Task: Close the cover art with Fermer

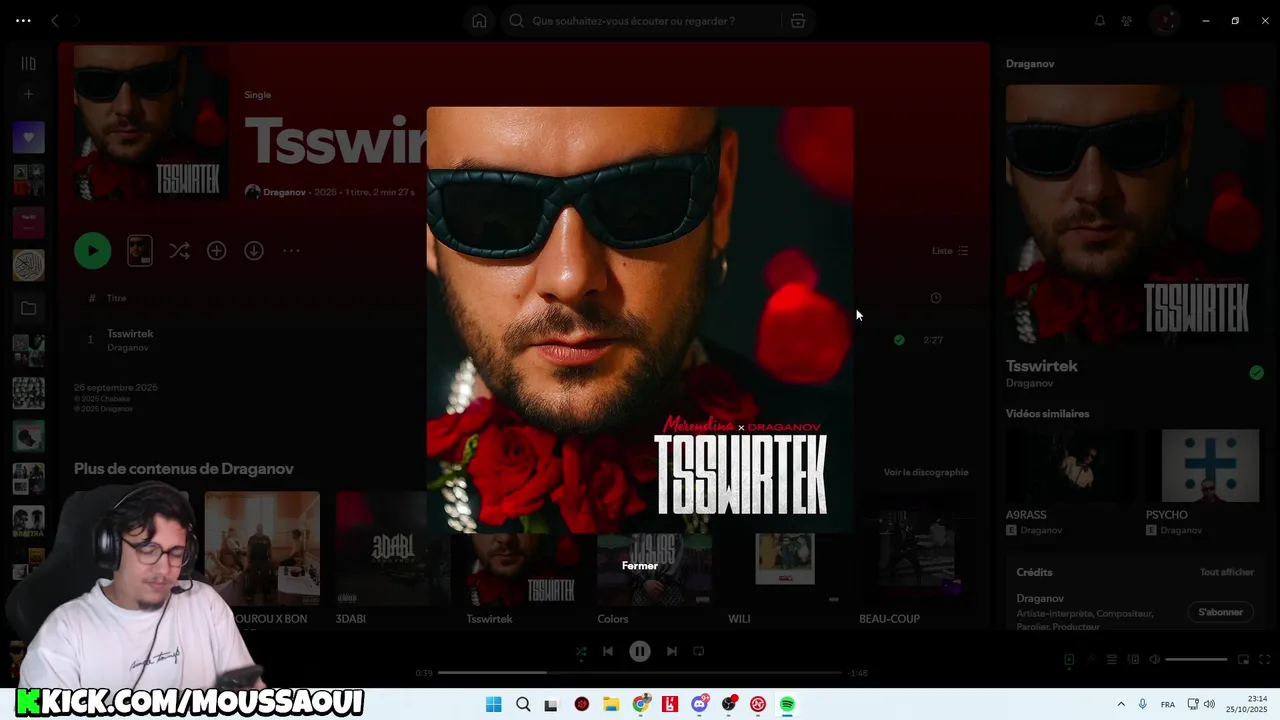Action: click(640, 566)
